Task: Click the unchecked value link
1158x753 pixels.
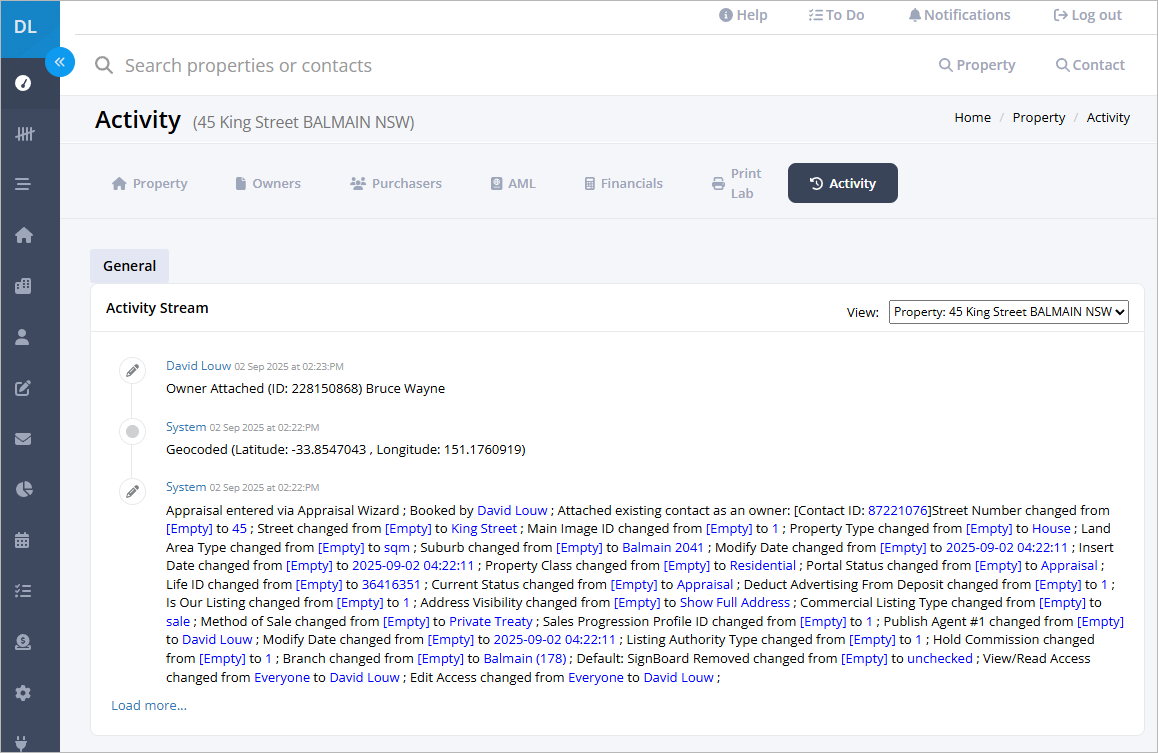Action: (939, 659)
